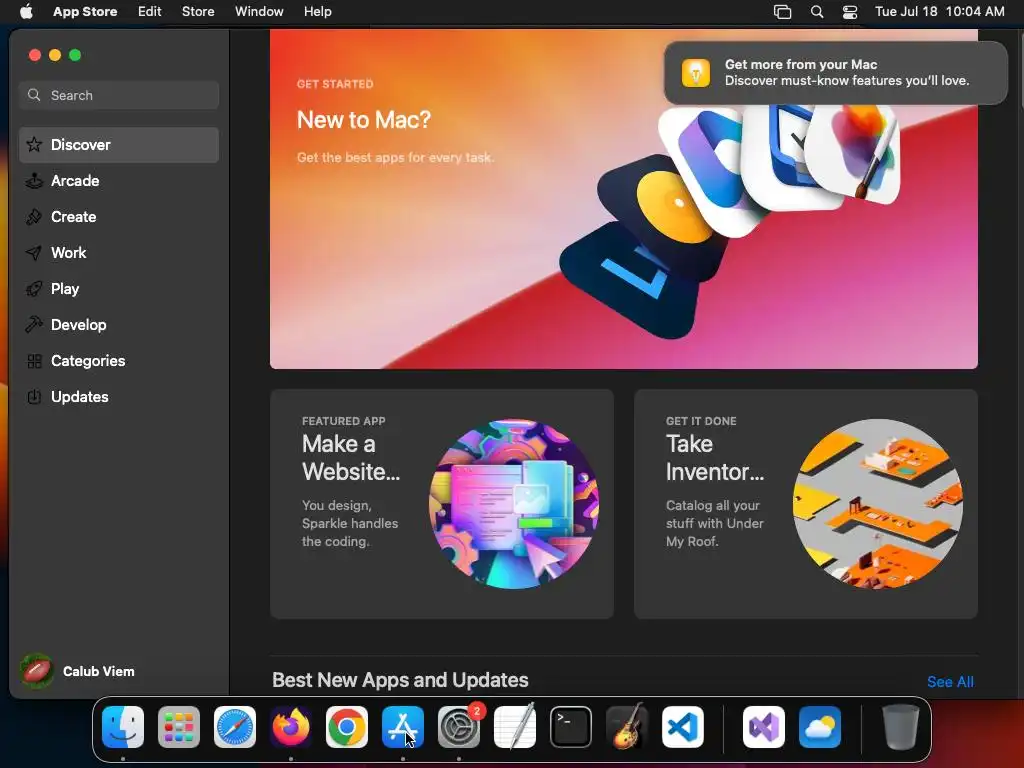
Task: Click the Take Inventory circular artwork
Action: (878, 504)
